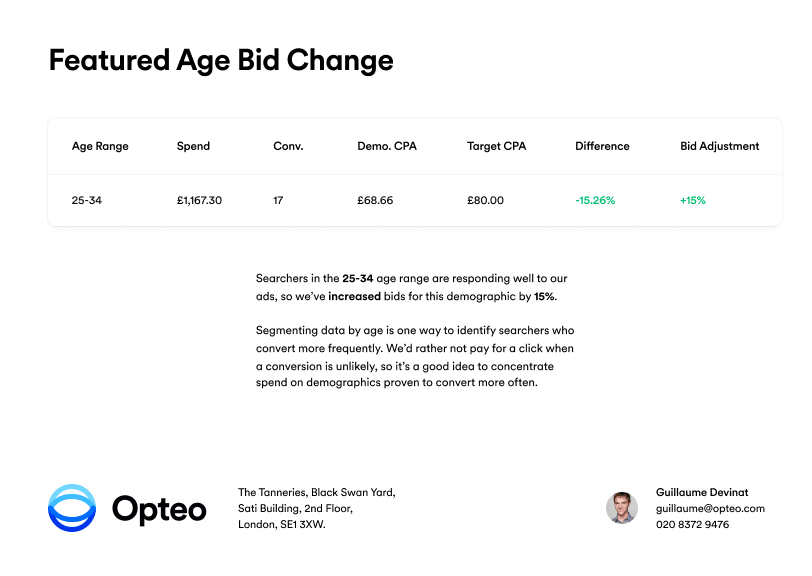Click the £1,167.30 spend value
This screenshot has width=812, height=576.
pos(199,200)
